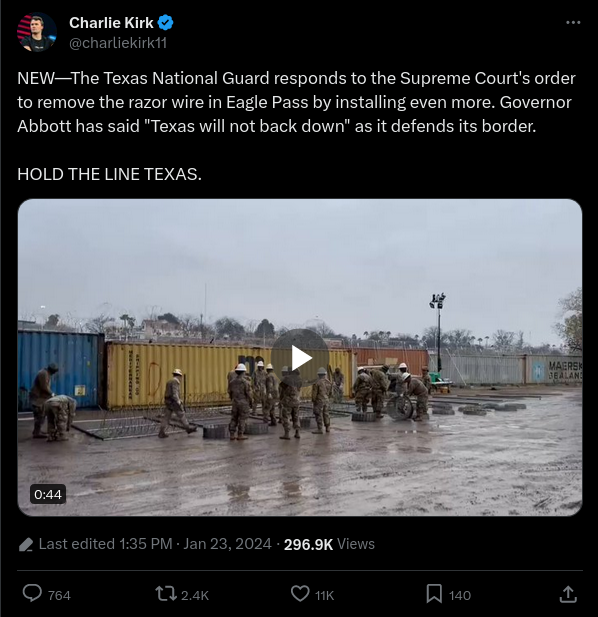This screenshot has width=598, height=617.
Task: Click the blue verified badge
Action: click(165, 23)
